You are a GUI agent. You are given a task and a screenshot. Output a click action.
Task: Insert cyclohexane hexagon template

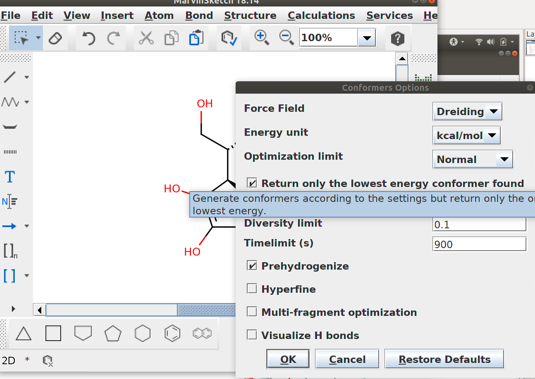click(x=143, y=333)
